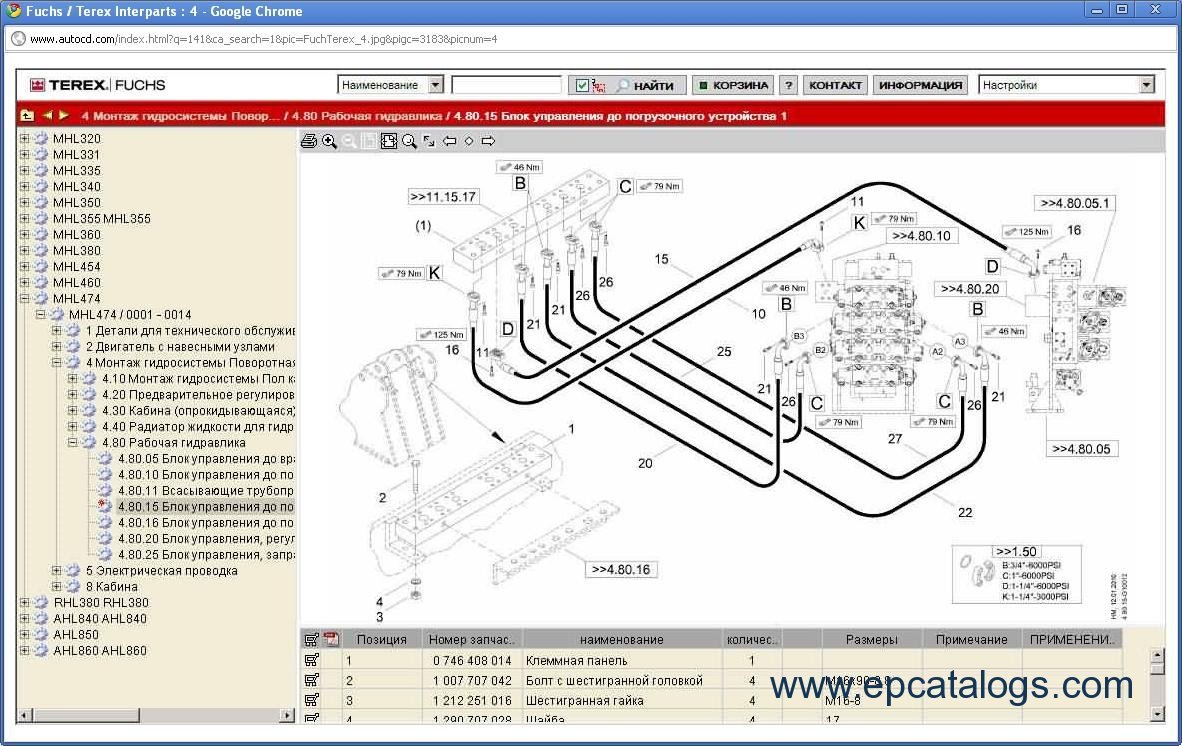Expand 2 Двигатель с навесными узлами

pyautogui.click(x=57, y=347)
